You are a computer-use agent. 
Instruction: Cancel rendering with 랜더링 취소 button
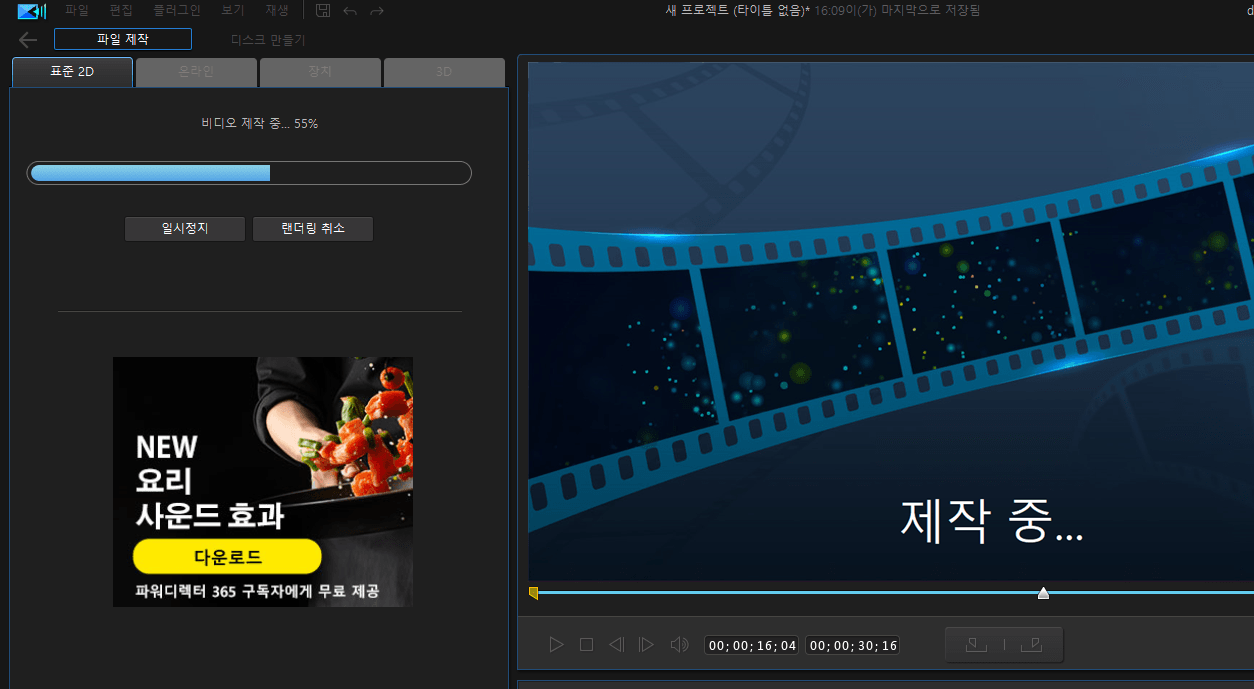click(x=313, y=228)
